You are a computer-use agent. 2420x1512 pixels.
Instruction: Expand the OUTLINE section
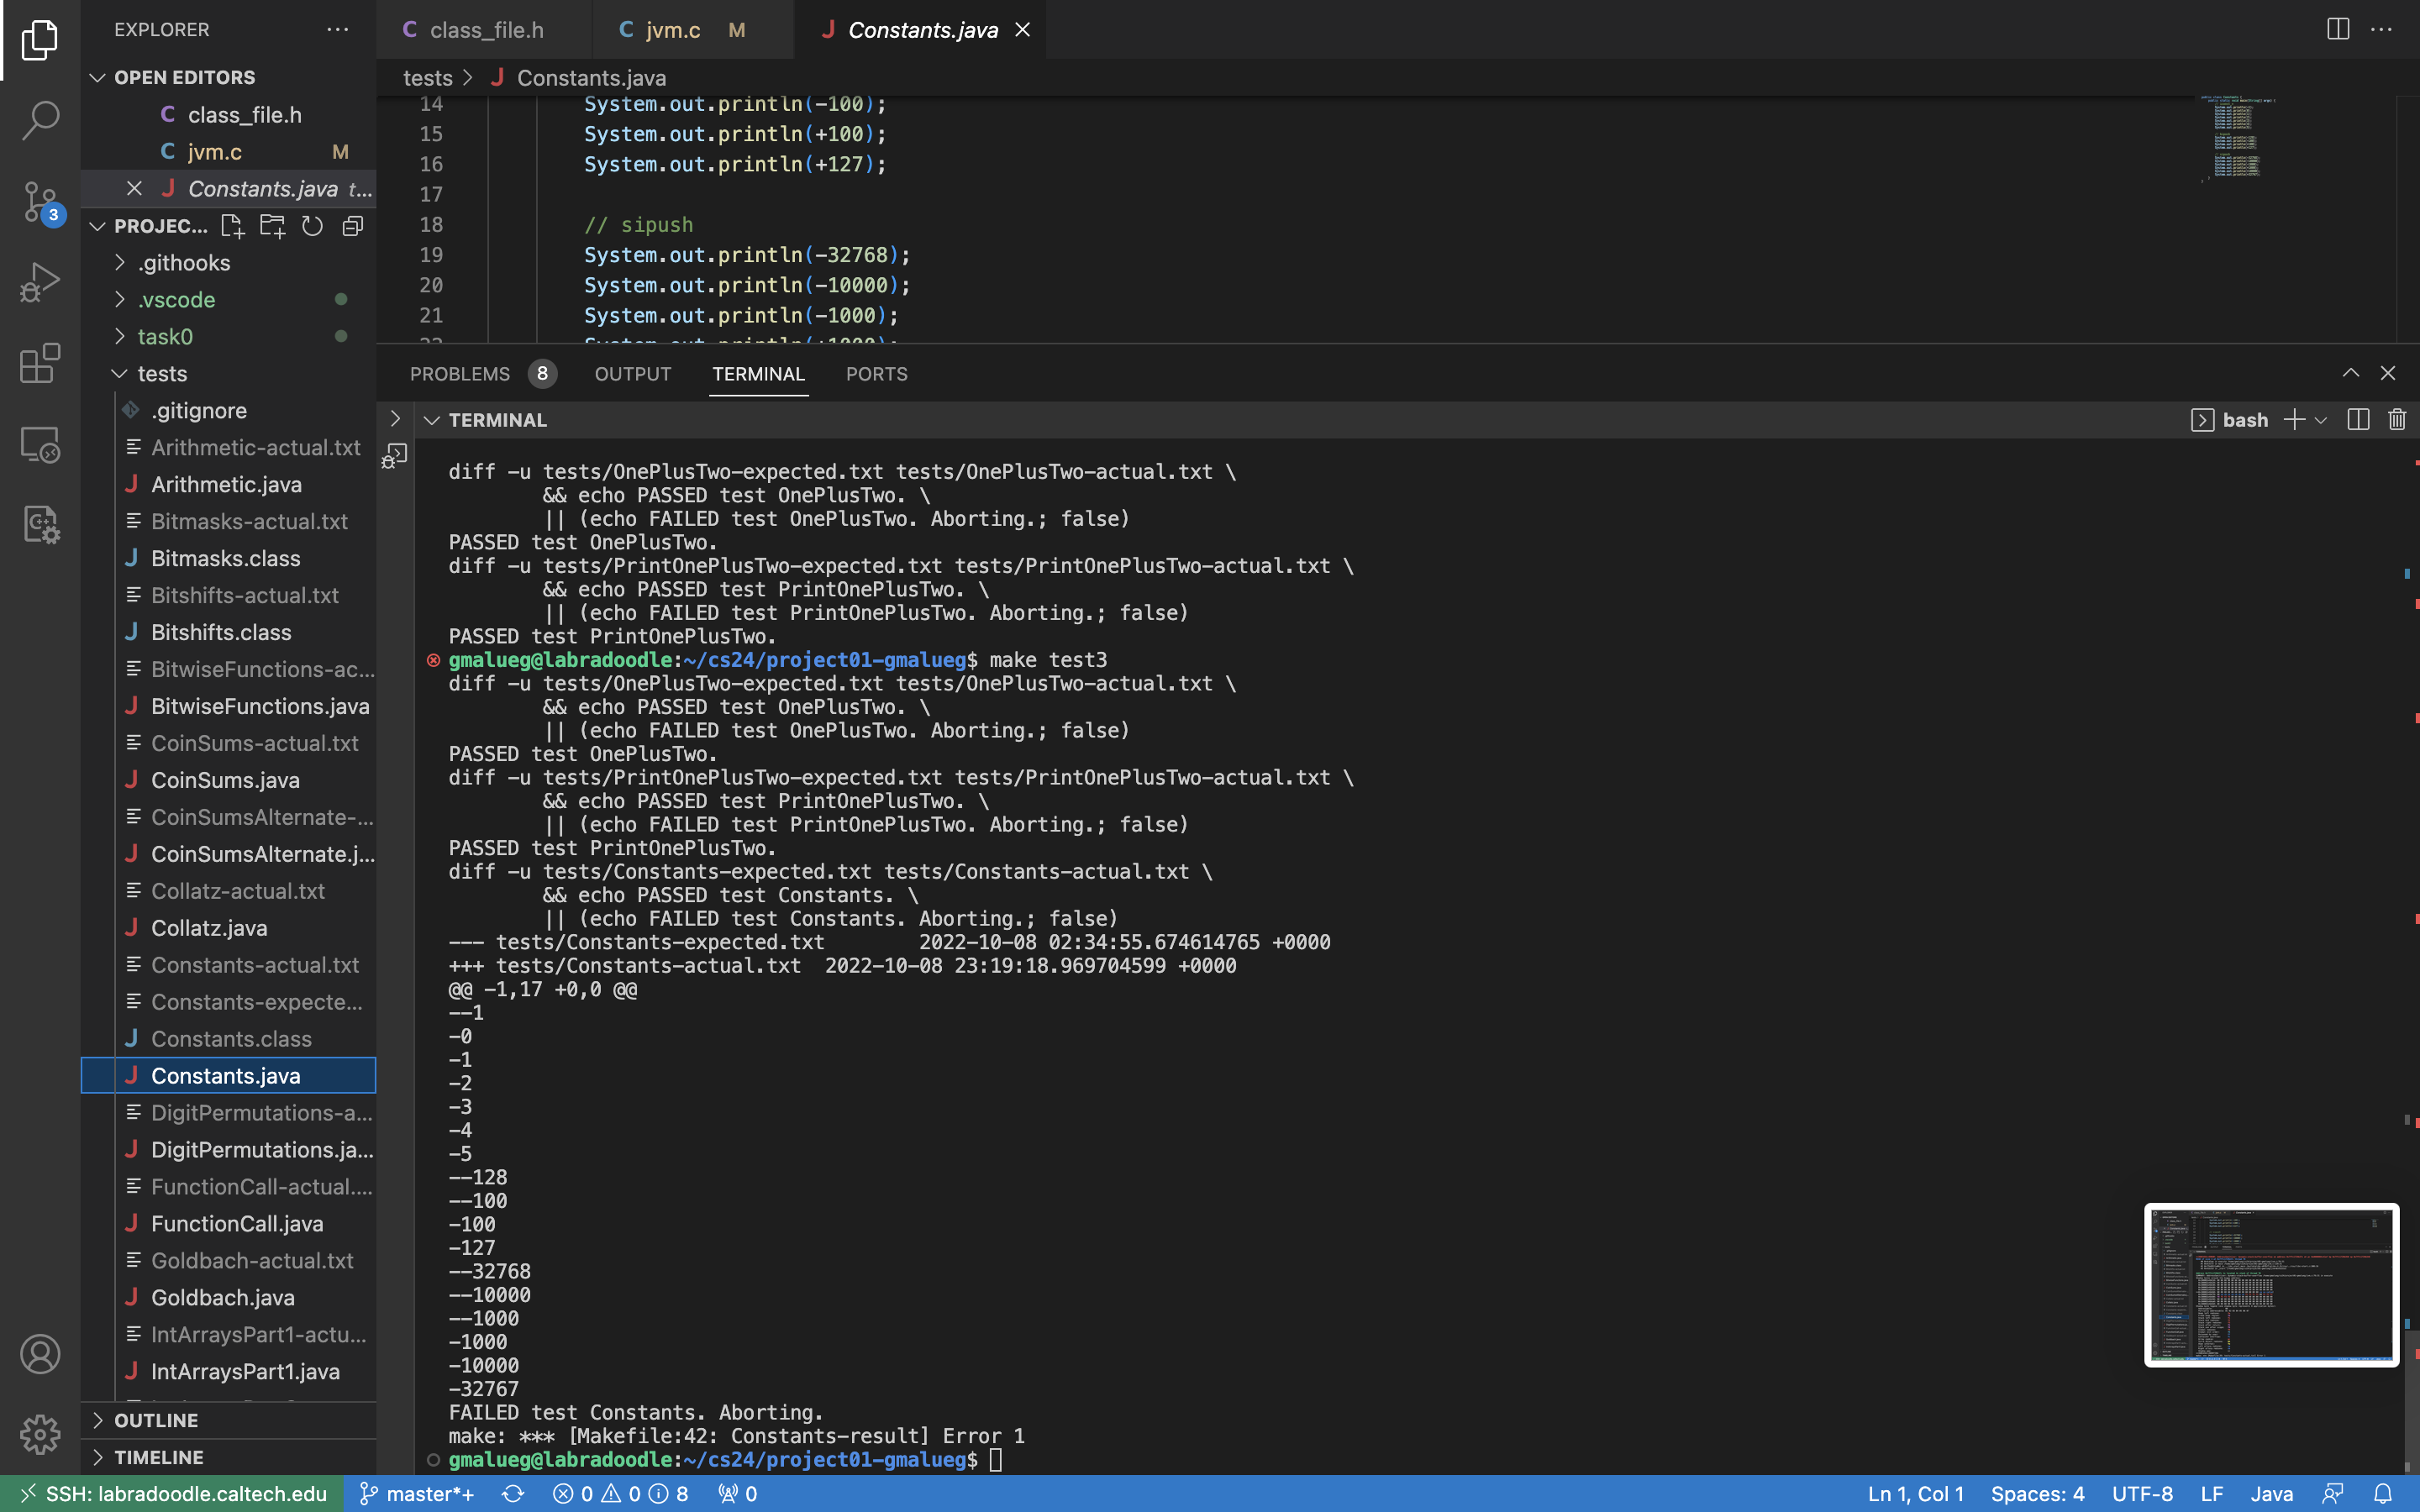pos(156,1420)
